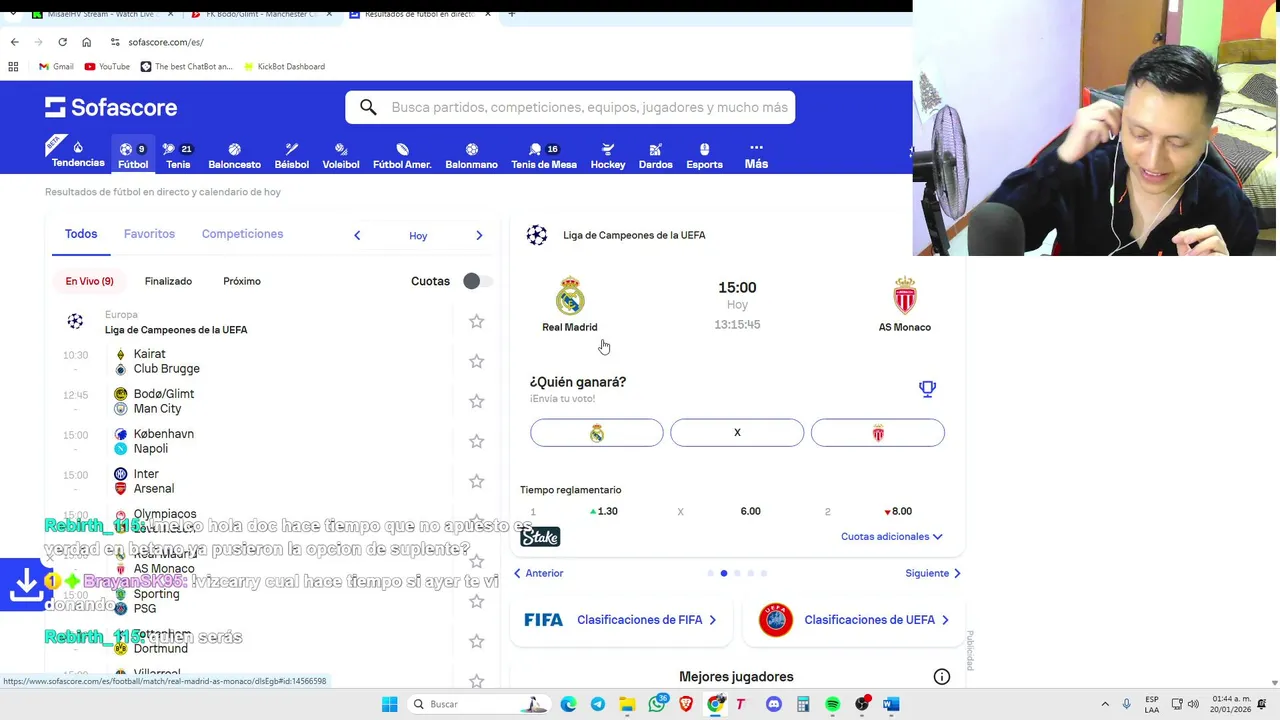The image size is (1280, 720).
Task: Go to Anterior featured match
Action: pyautogui.click(x=538, y=573)
